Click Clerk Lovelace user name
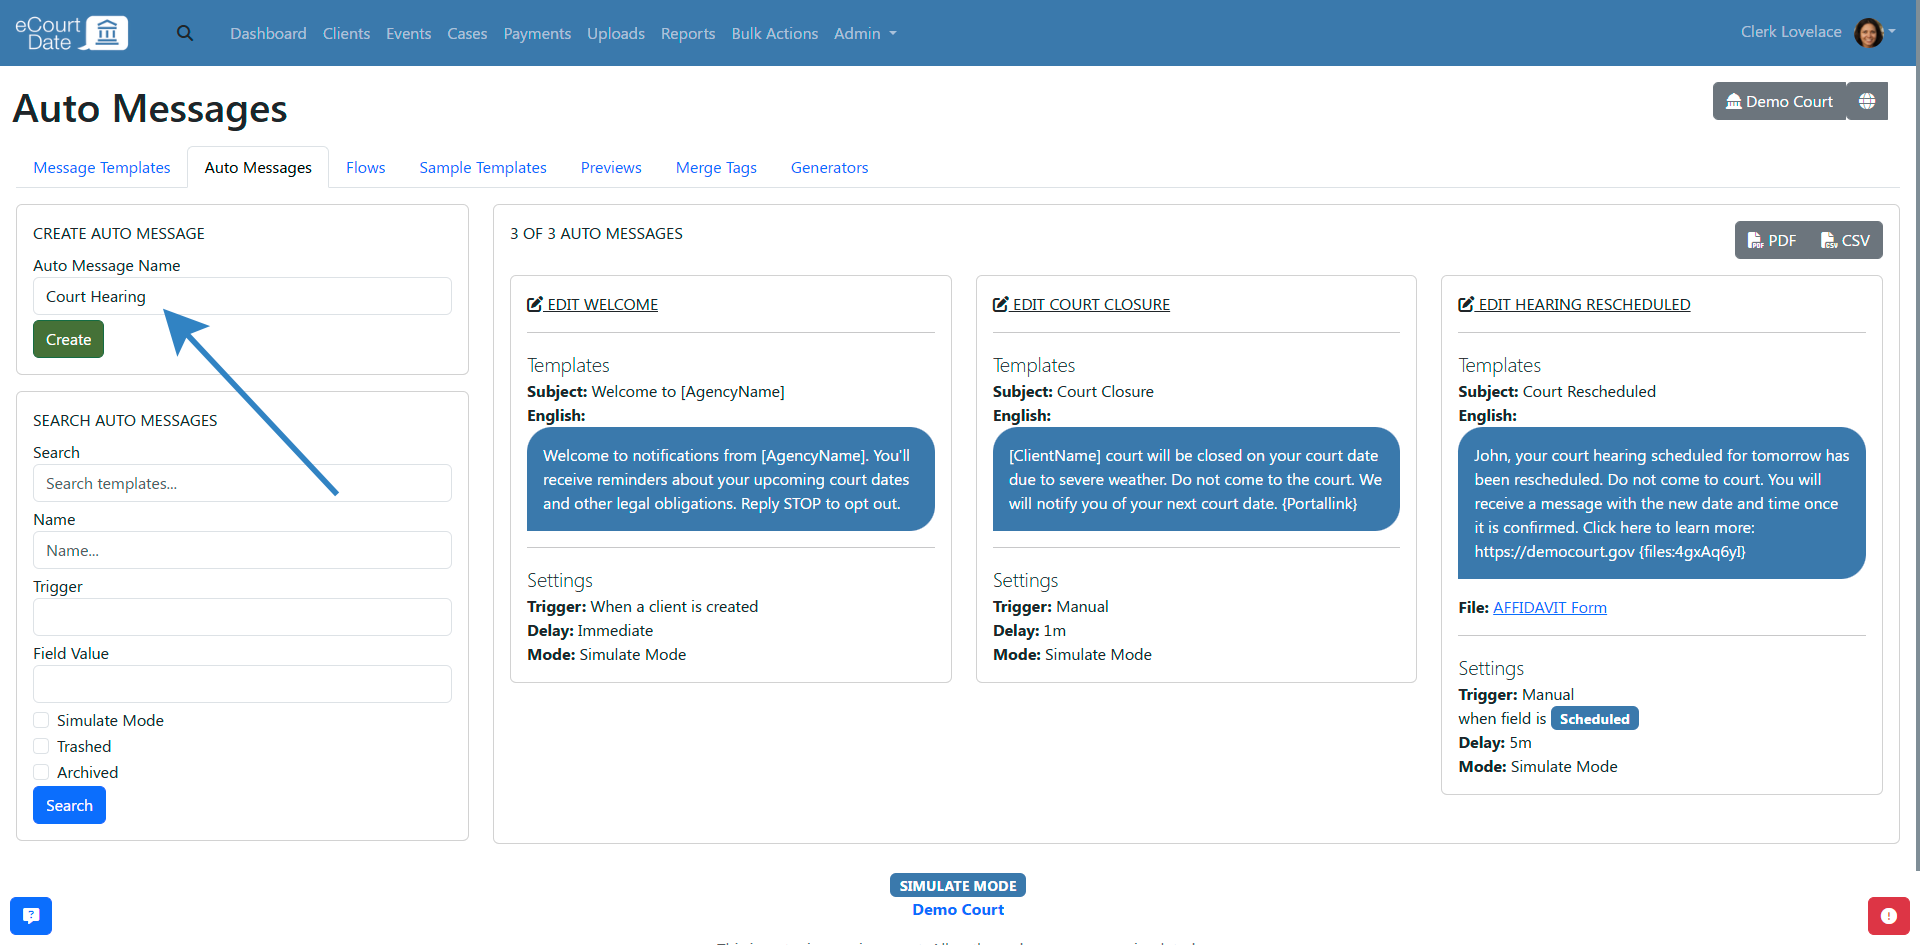The height and width of the screenshot is (945, 1920). 1791,31
